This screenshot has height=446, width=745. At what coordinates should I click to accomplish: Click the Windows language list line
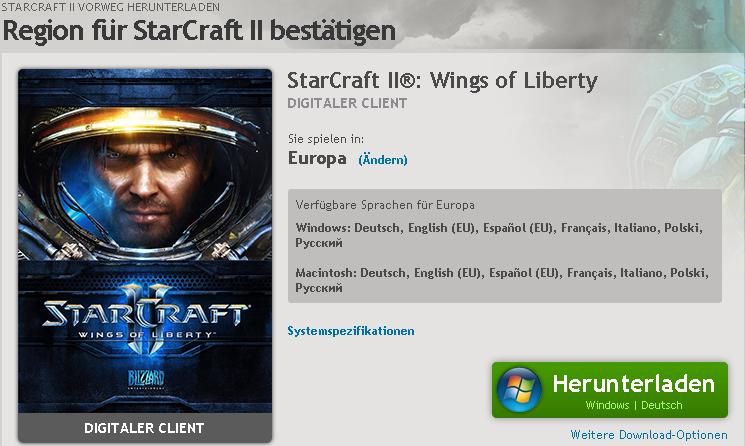[x=499, y=235]
